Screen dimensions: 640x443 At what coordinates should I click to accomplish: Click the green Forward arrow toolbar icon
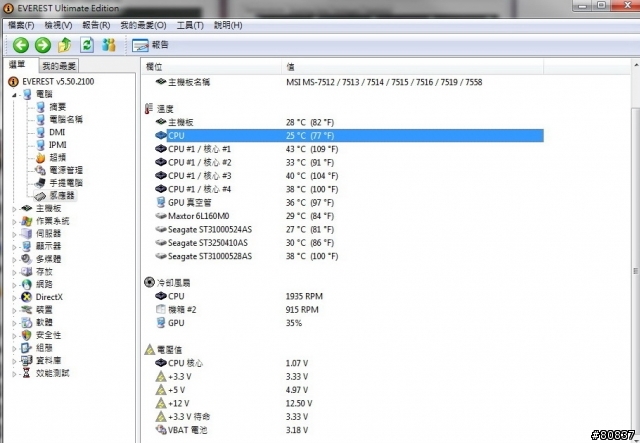[42, 45]
